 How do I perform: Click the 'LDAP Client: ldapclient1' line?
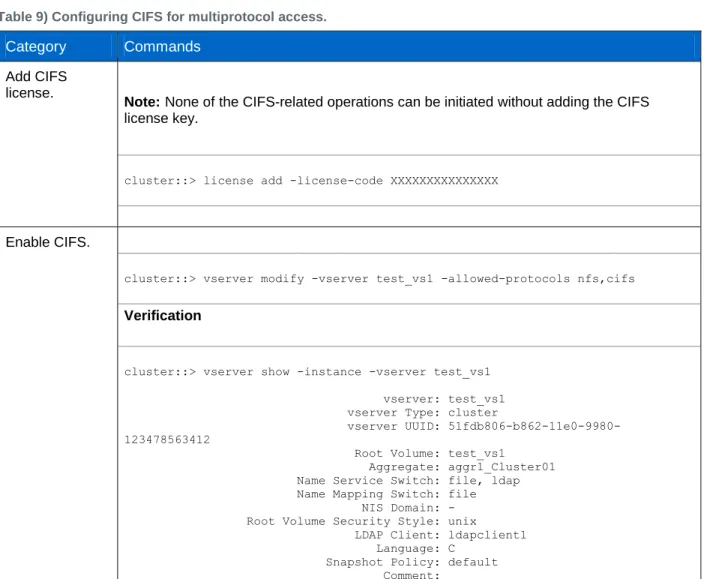point(440,535)
